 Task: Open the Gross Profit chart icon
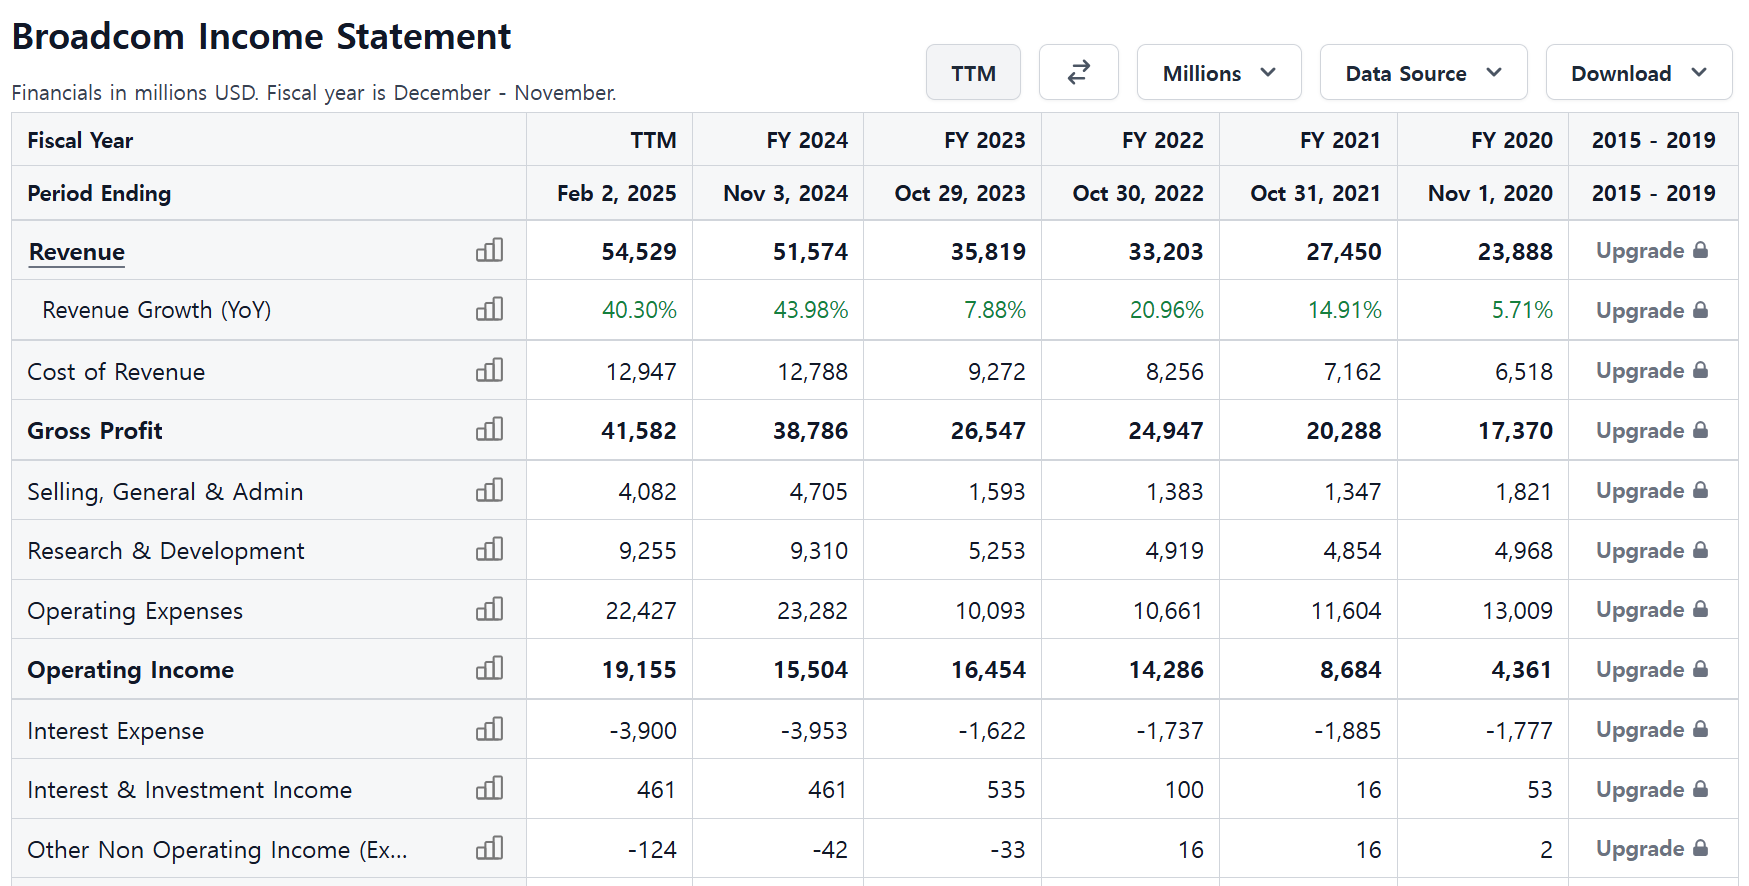click(489, 429)
